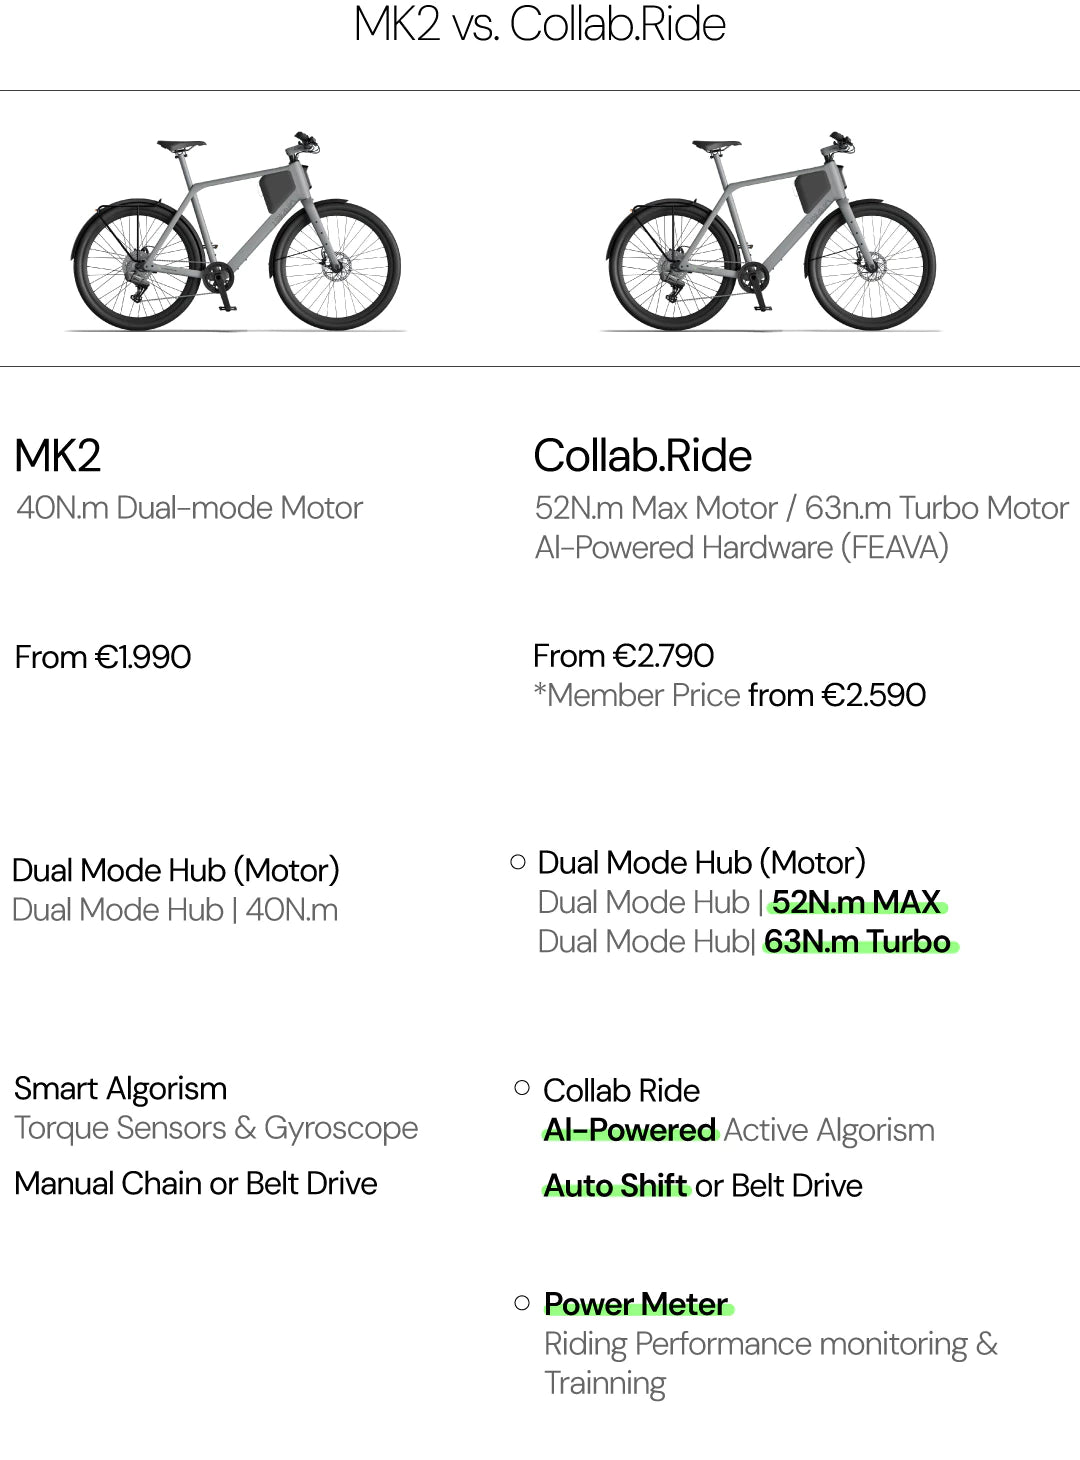Click the Member Price from €2.590 text
The height and width of the screenshot is (1460, 1080).
coord(730,695)
